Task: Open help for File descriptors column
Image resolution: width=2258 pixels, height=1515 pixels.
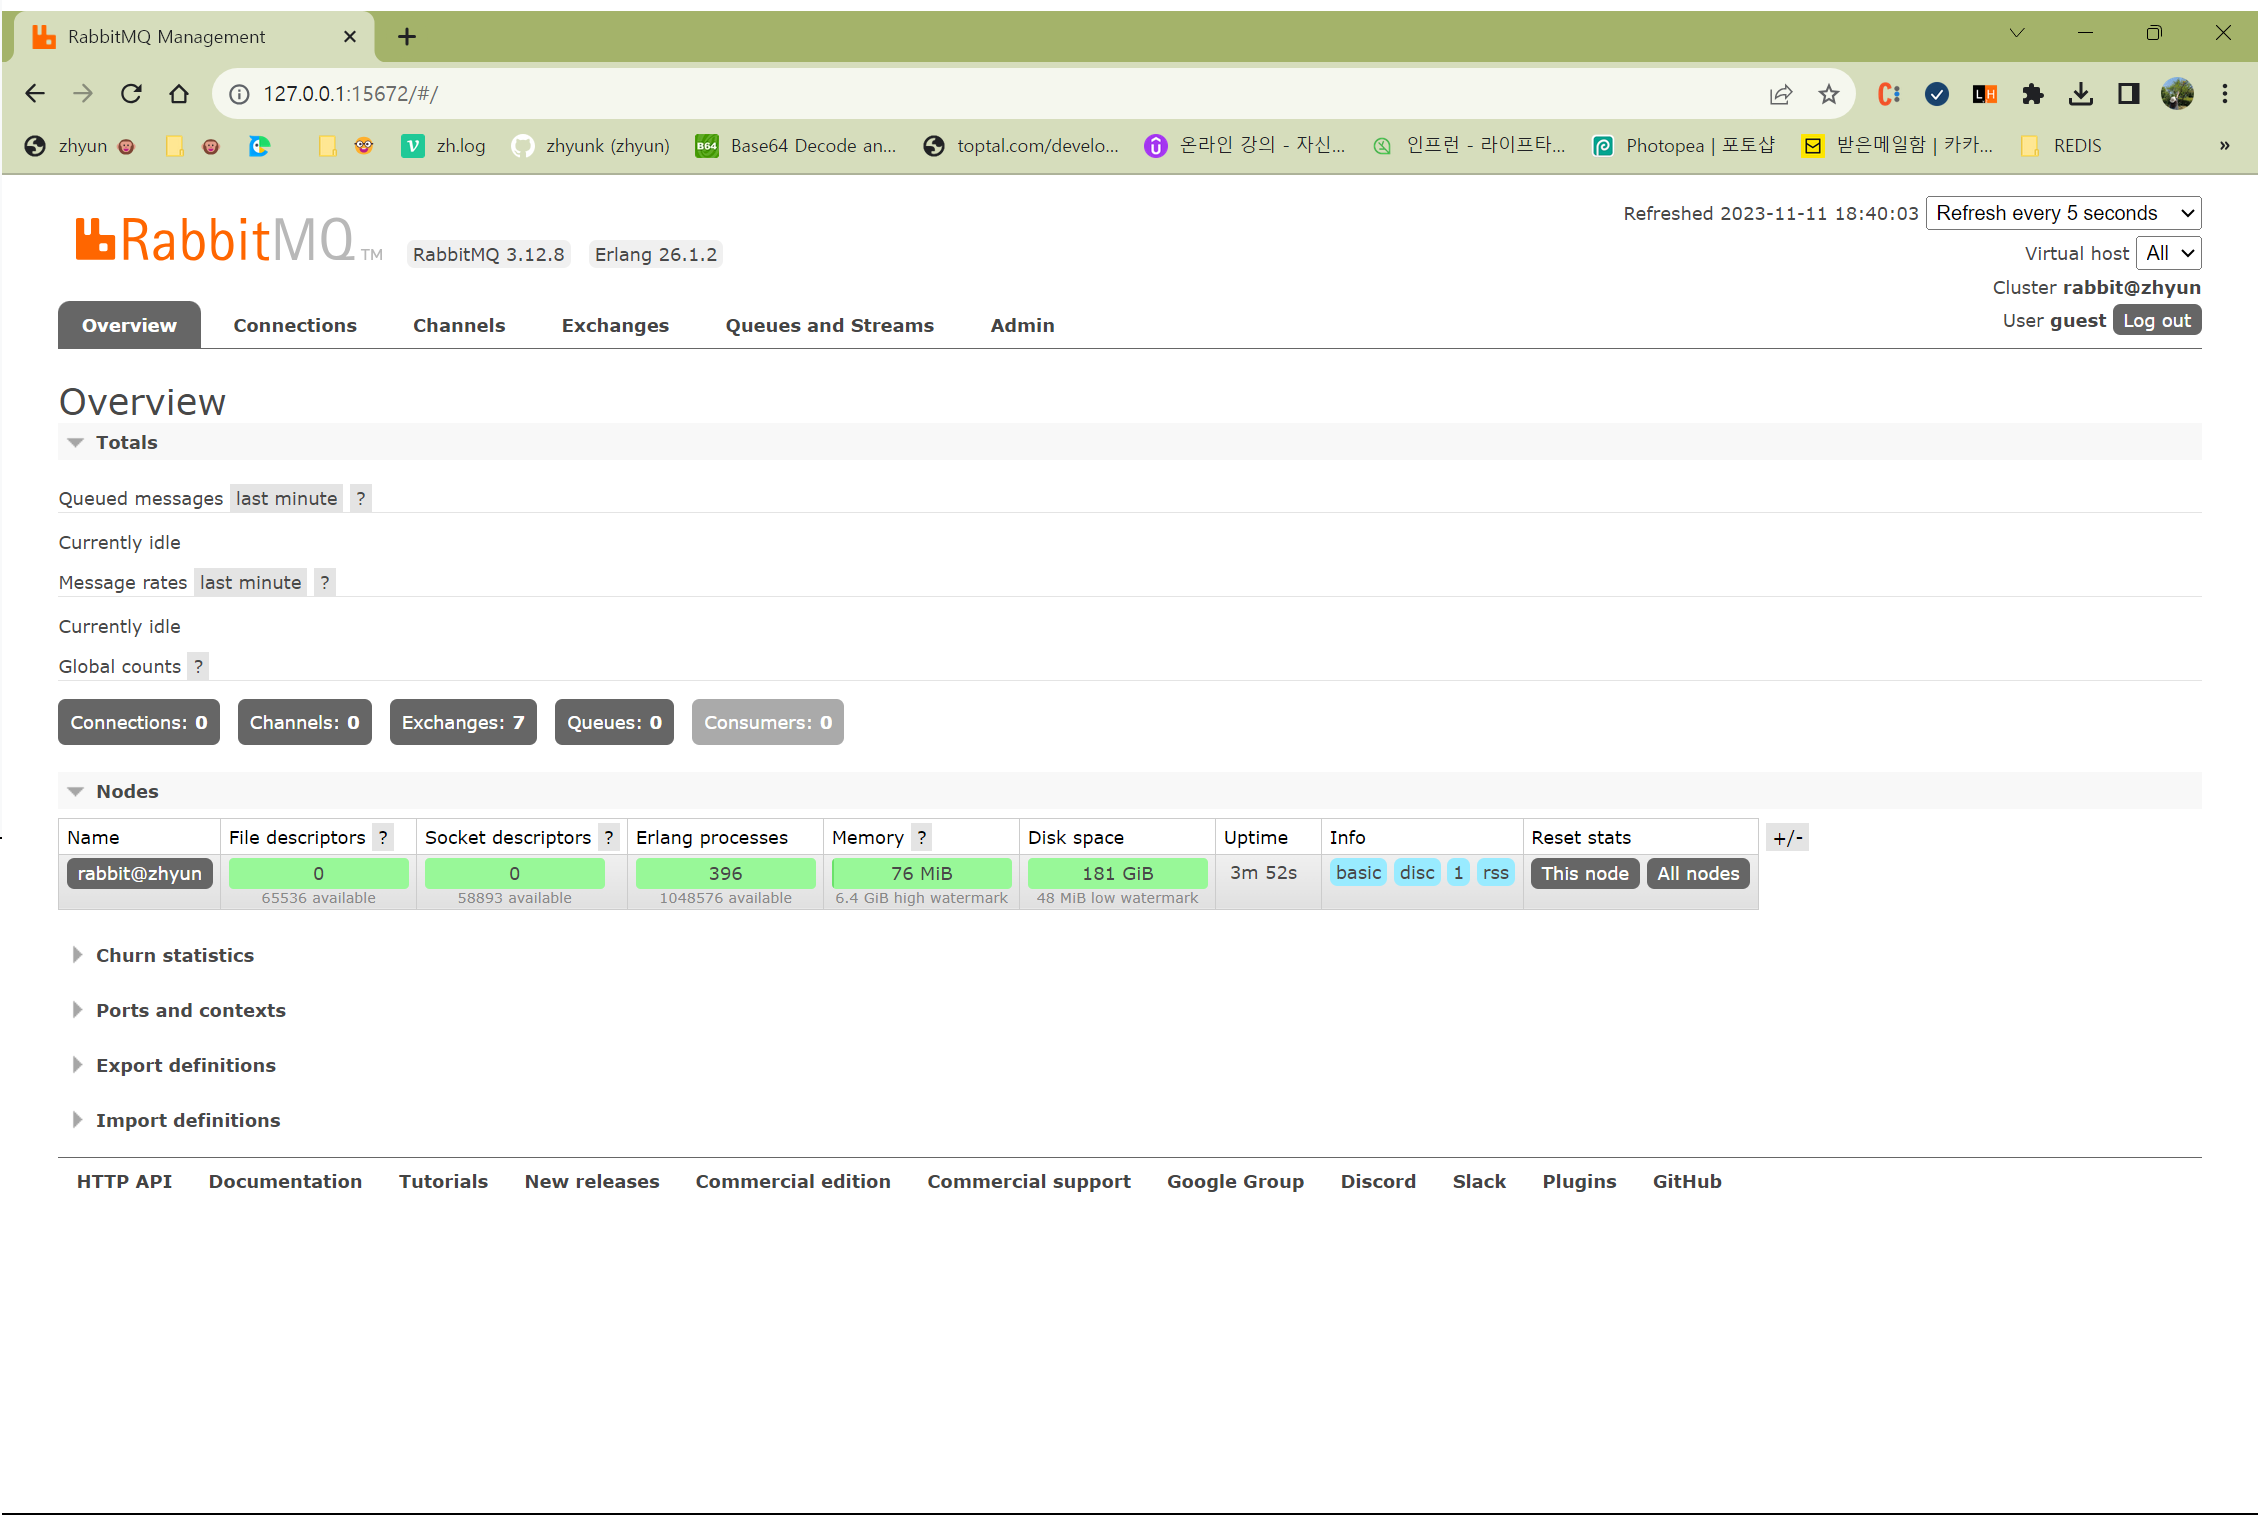Action: pos(383,837)
